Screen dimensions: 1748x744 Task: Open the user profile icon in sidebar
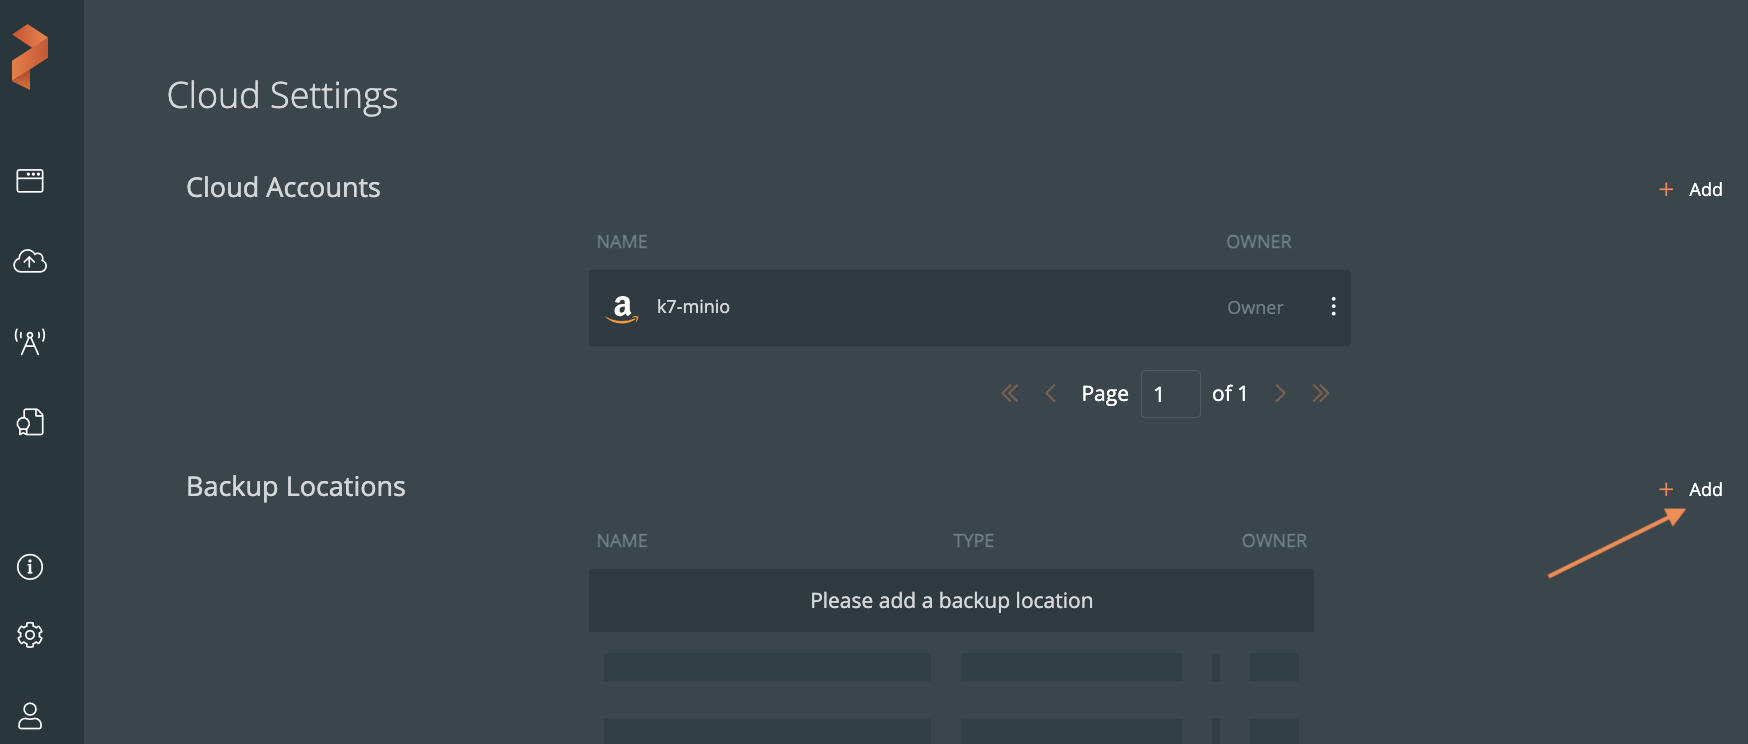pyautogui.click(x=30, y=715)
